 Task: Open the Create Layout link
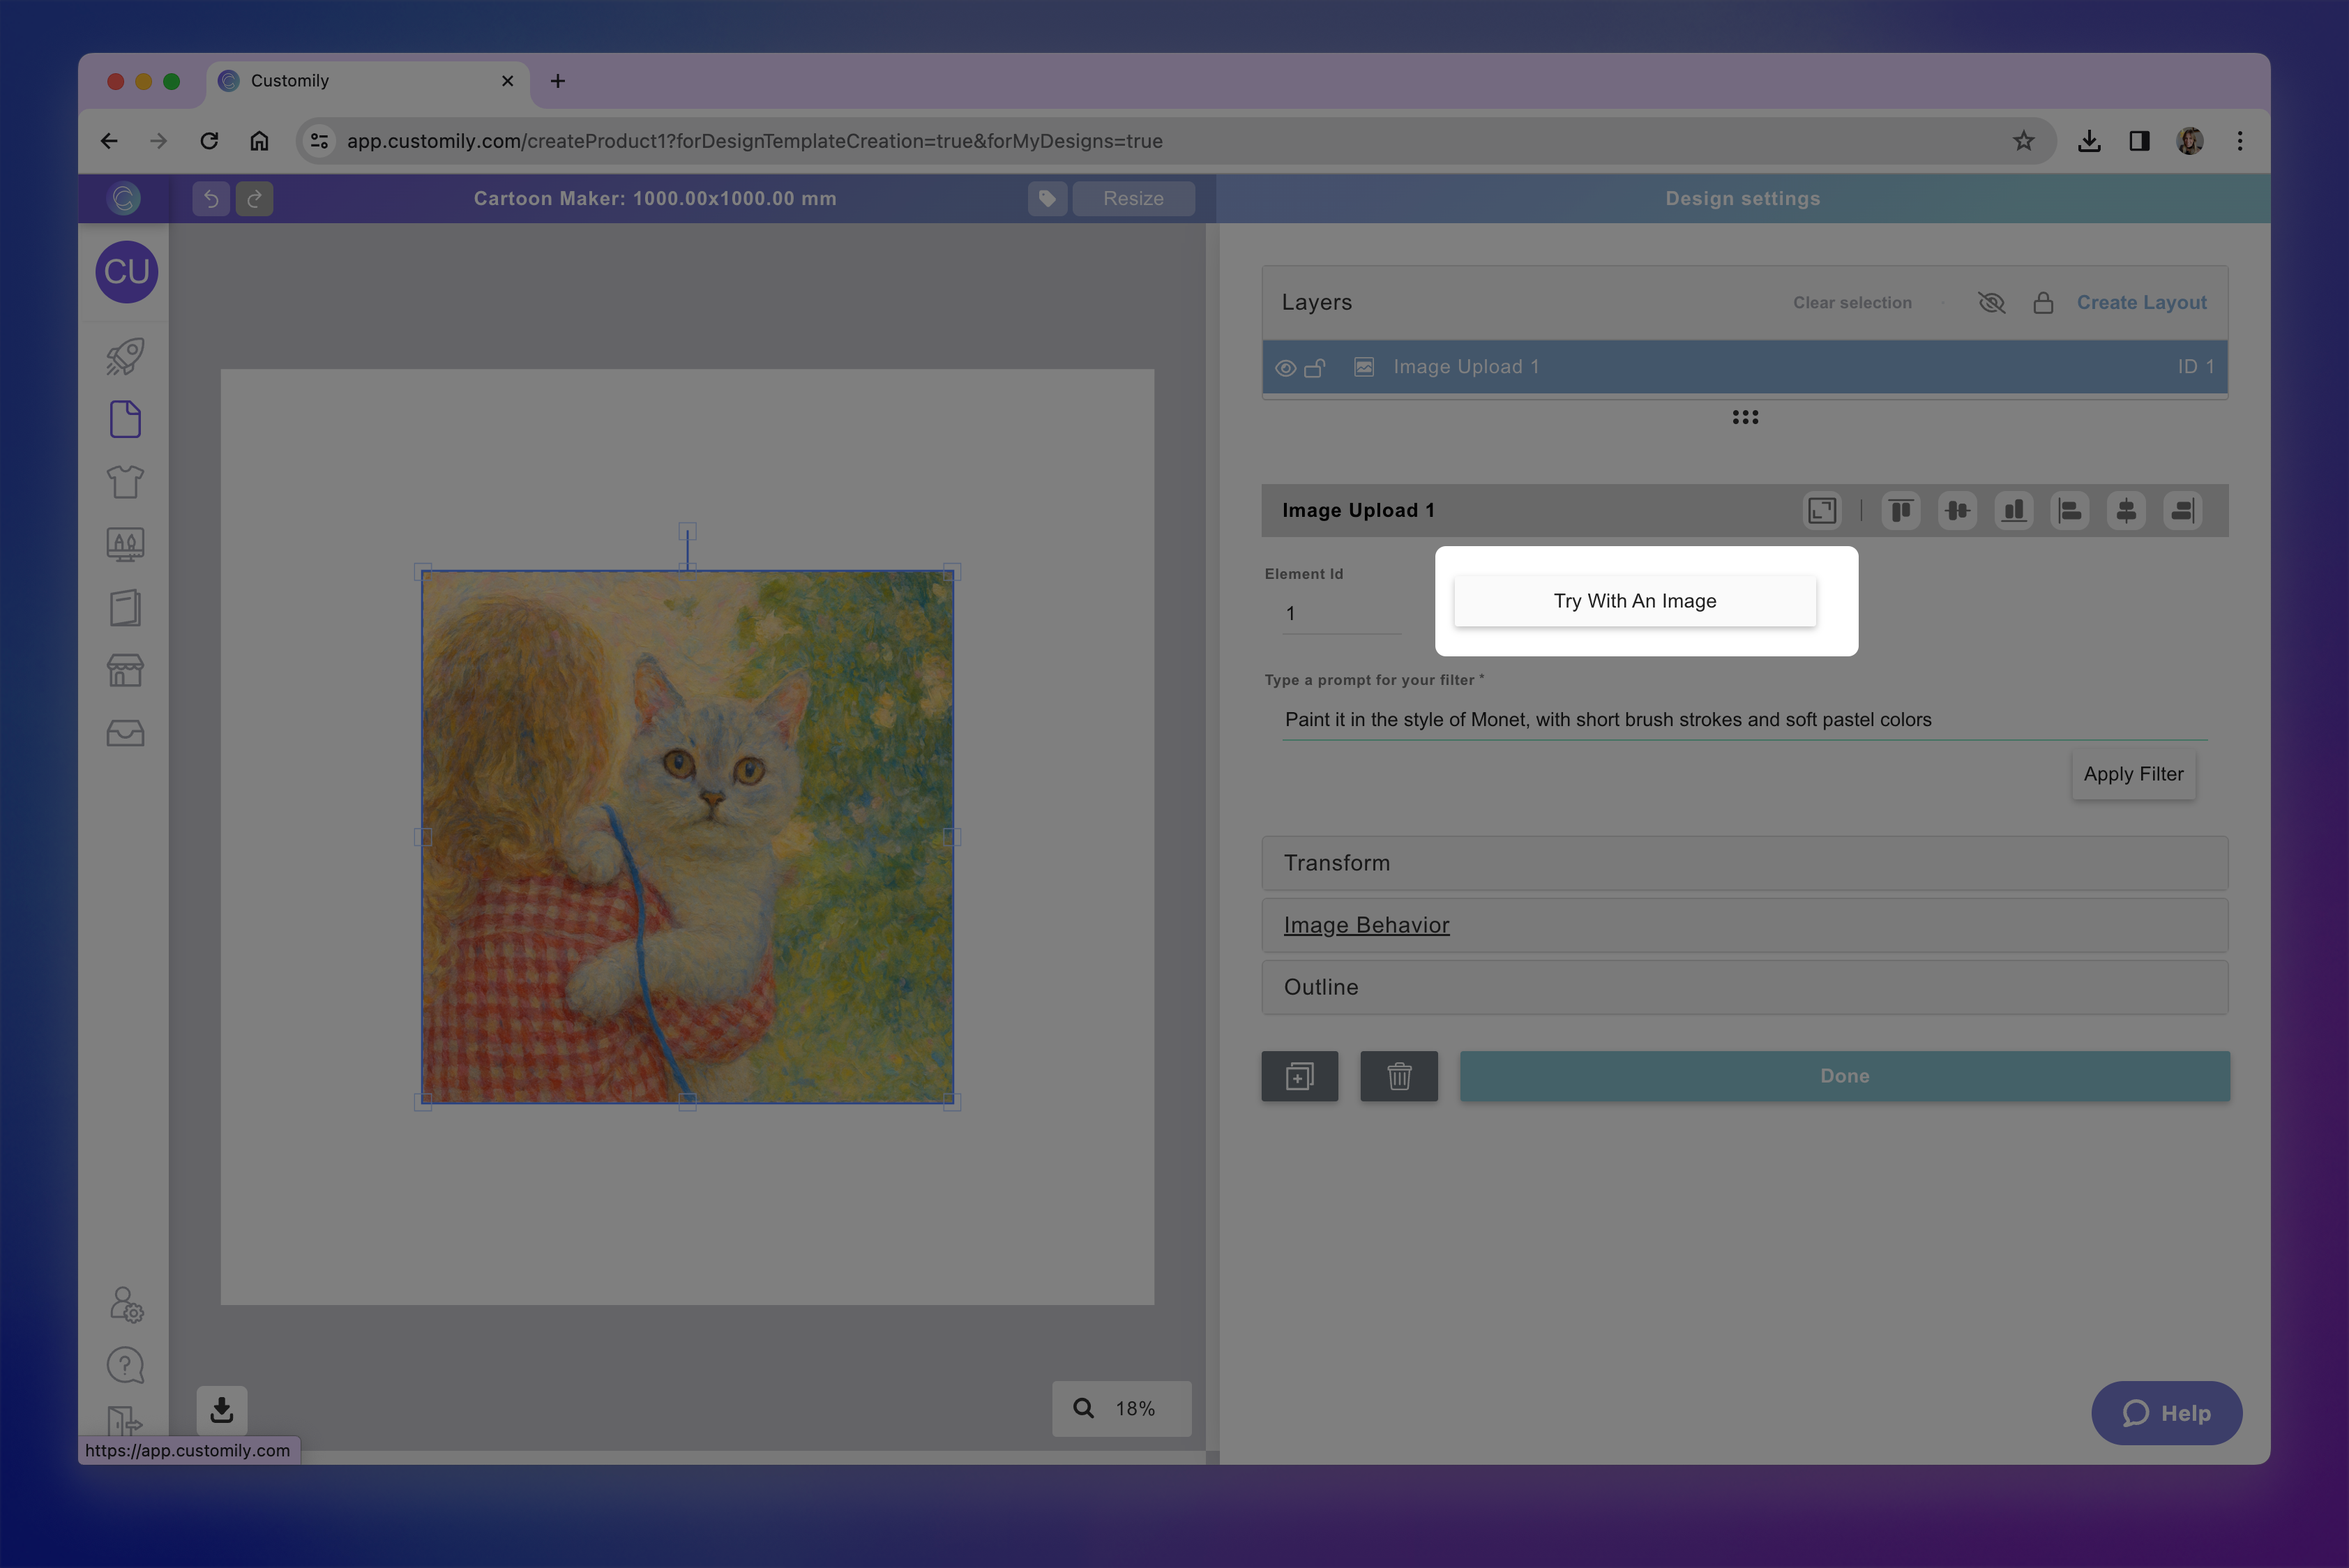[x=2141, y=302]
